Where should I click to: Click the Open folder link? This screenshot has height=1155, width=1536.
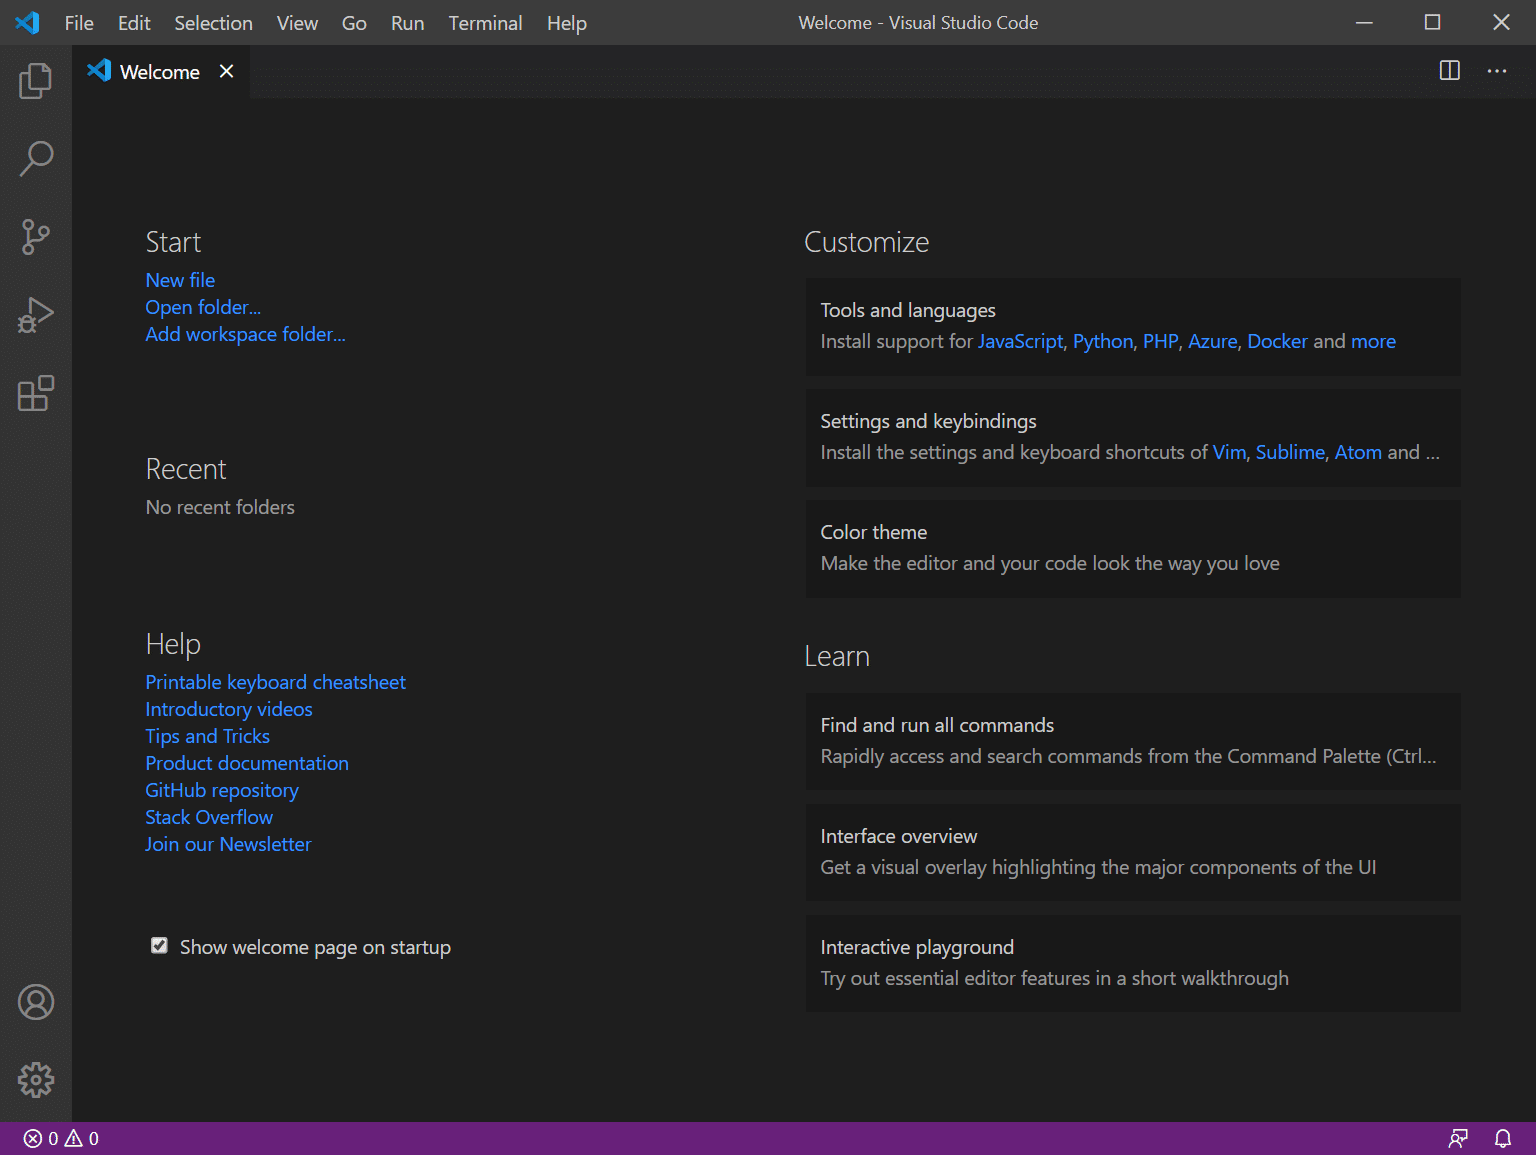point(203,307)
